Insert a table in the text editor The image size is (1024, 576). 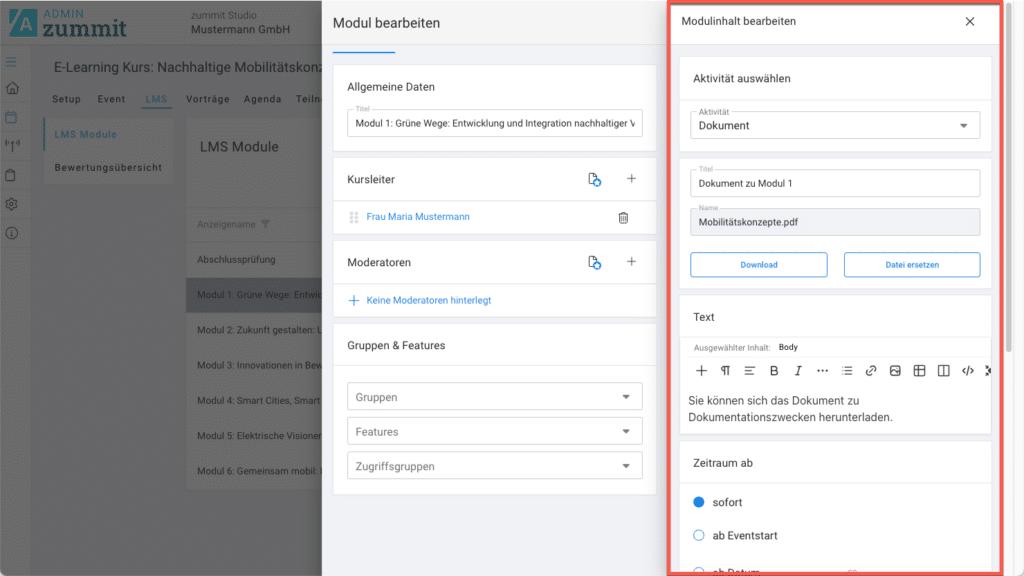click(919, 371)
